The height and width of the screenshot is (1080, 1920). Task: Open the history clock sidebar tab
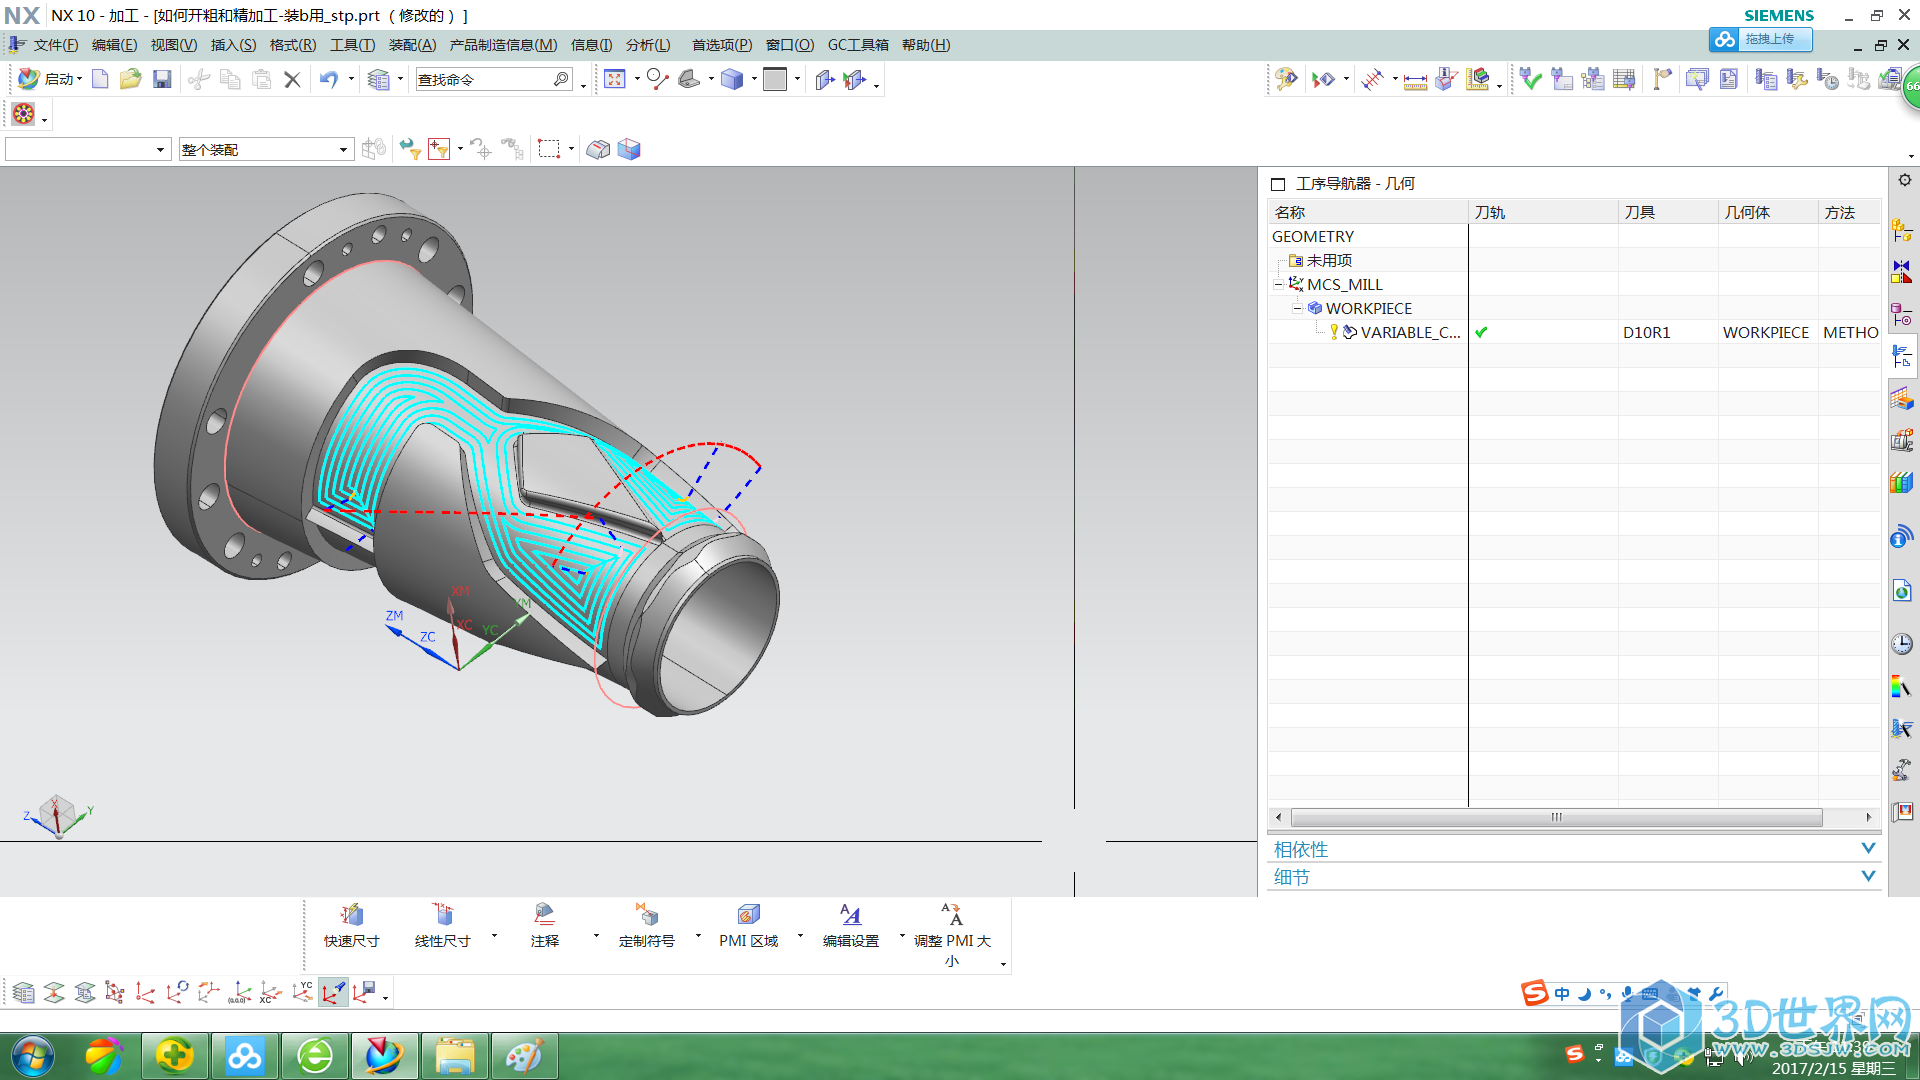point(1902,644)
